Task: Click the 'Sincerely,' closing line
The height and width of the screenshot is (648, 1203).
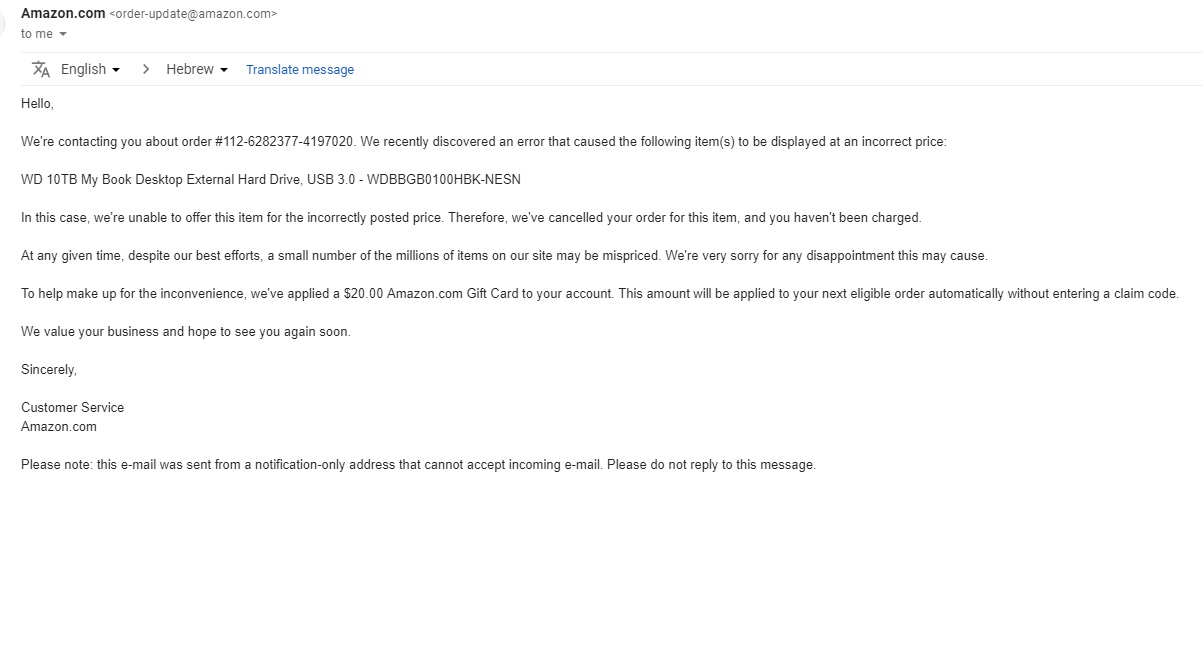Action: (49, 370)
